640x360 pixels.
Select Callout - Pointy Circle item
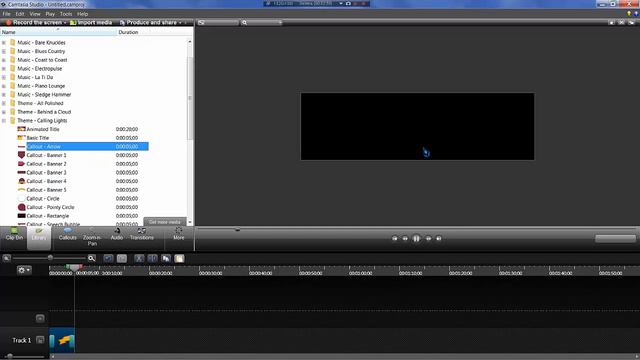click(x=50, y=207)
